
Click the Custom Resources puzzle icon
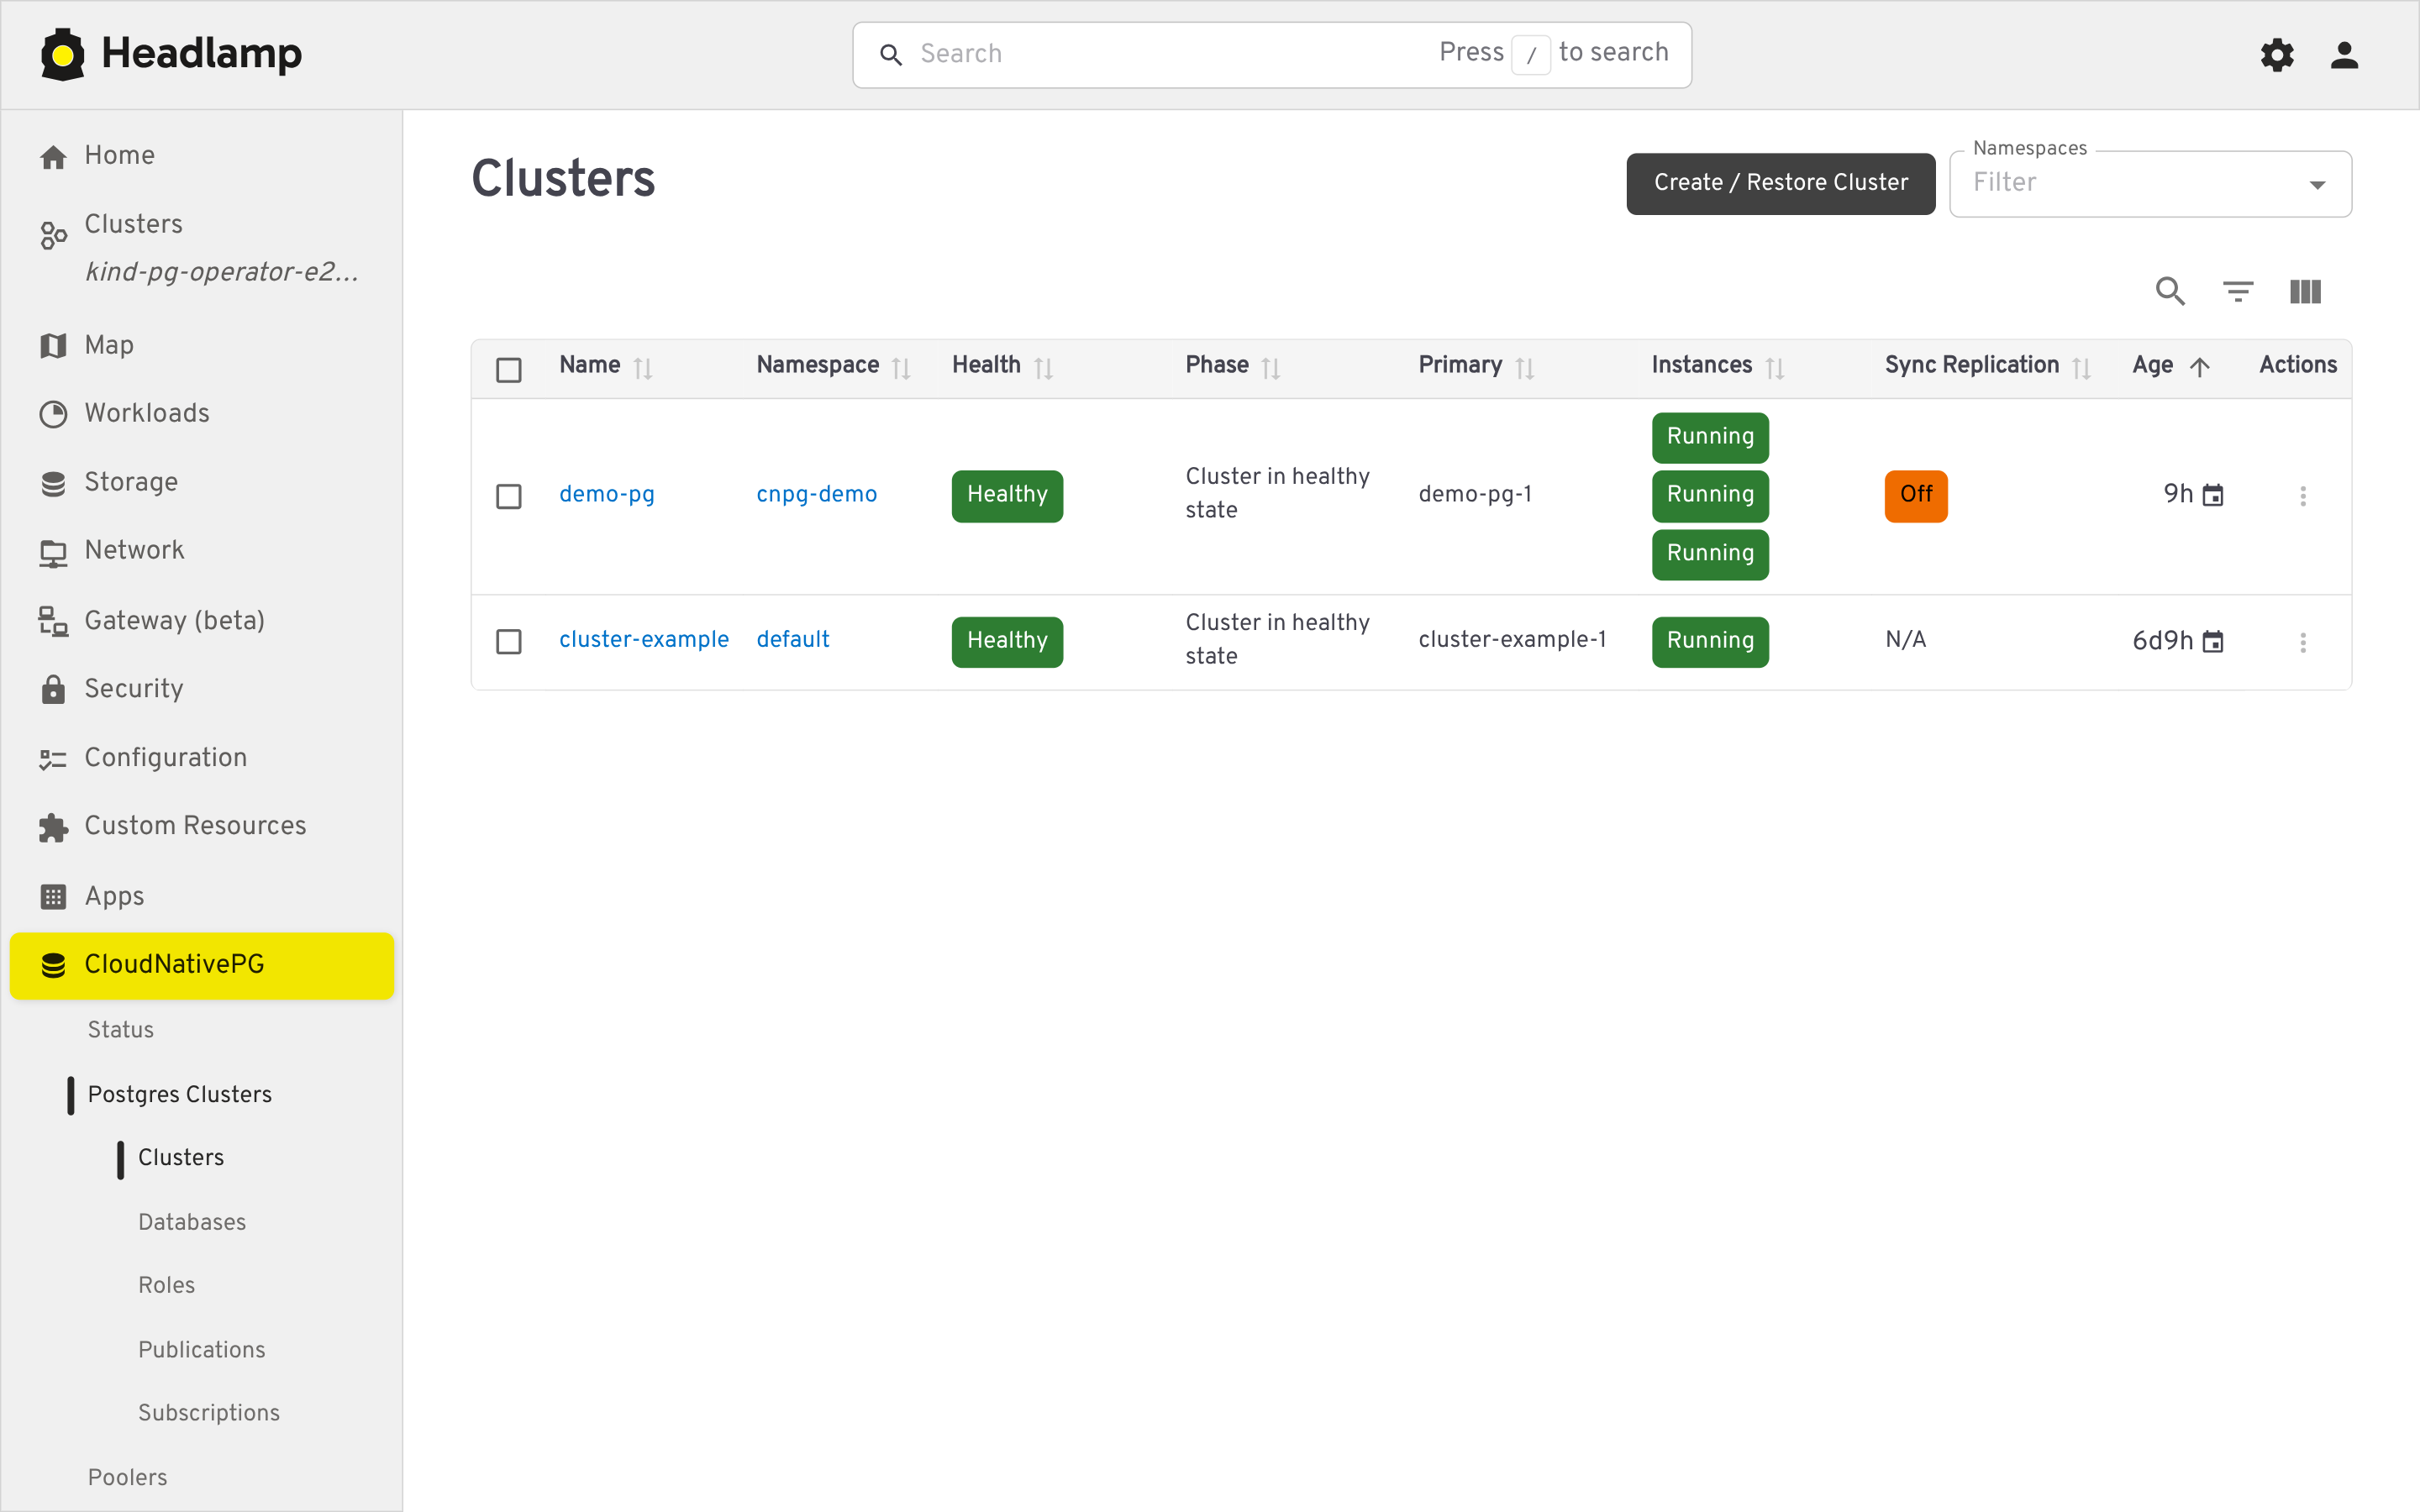click(53, 827)
